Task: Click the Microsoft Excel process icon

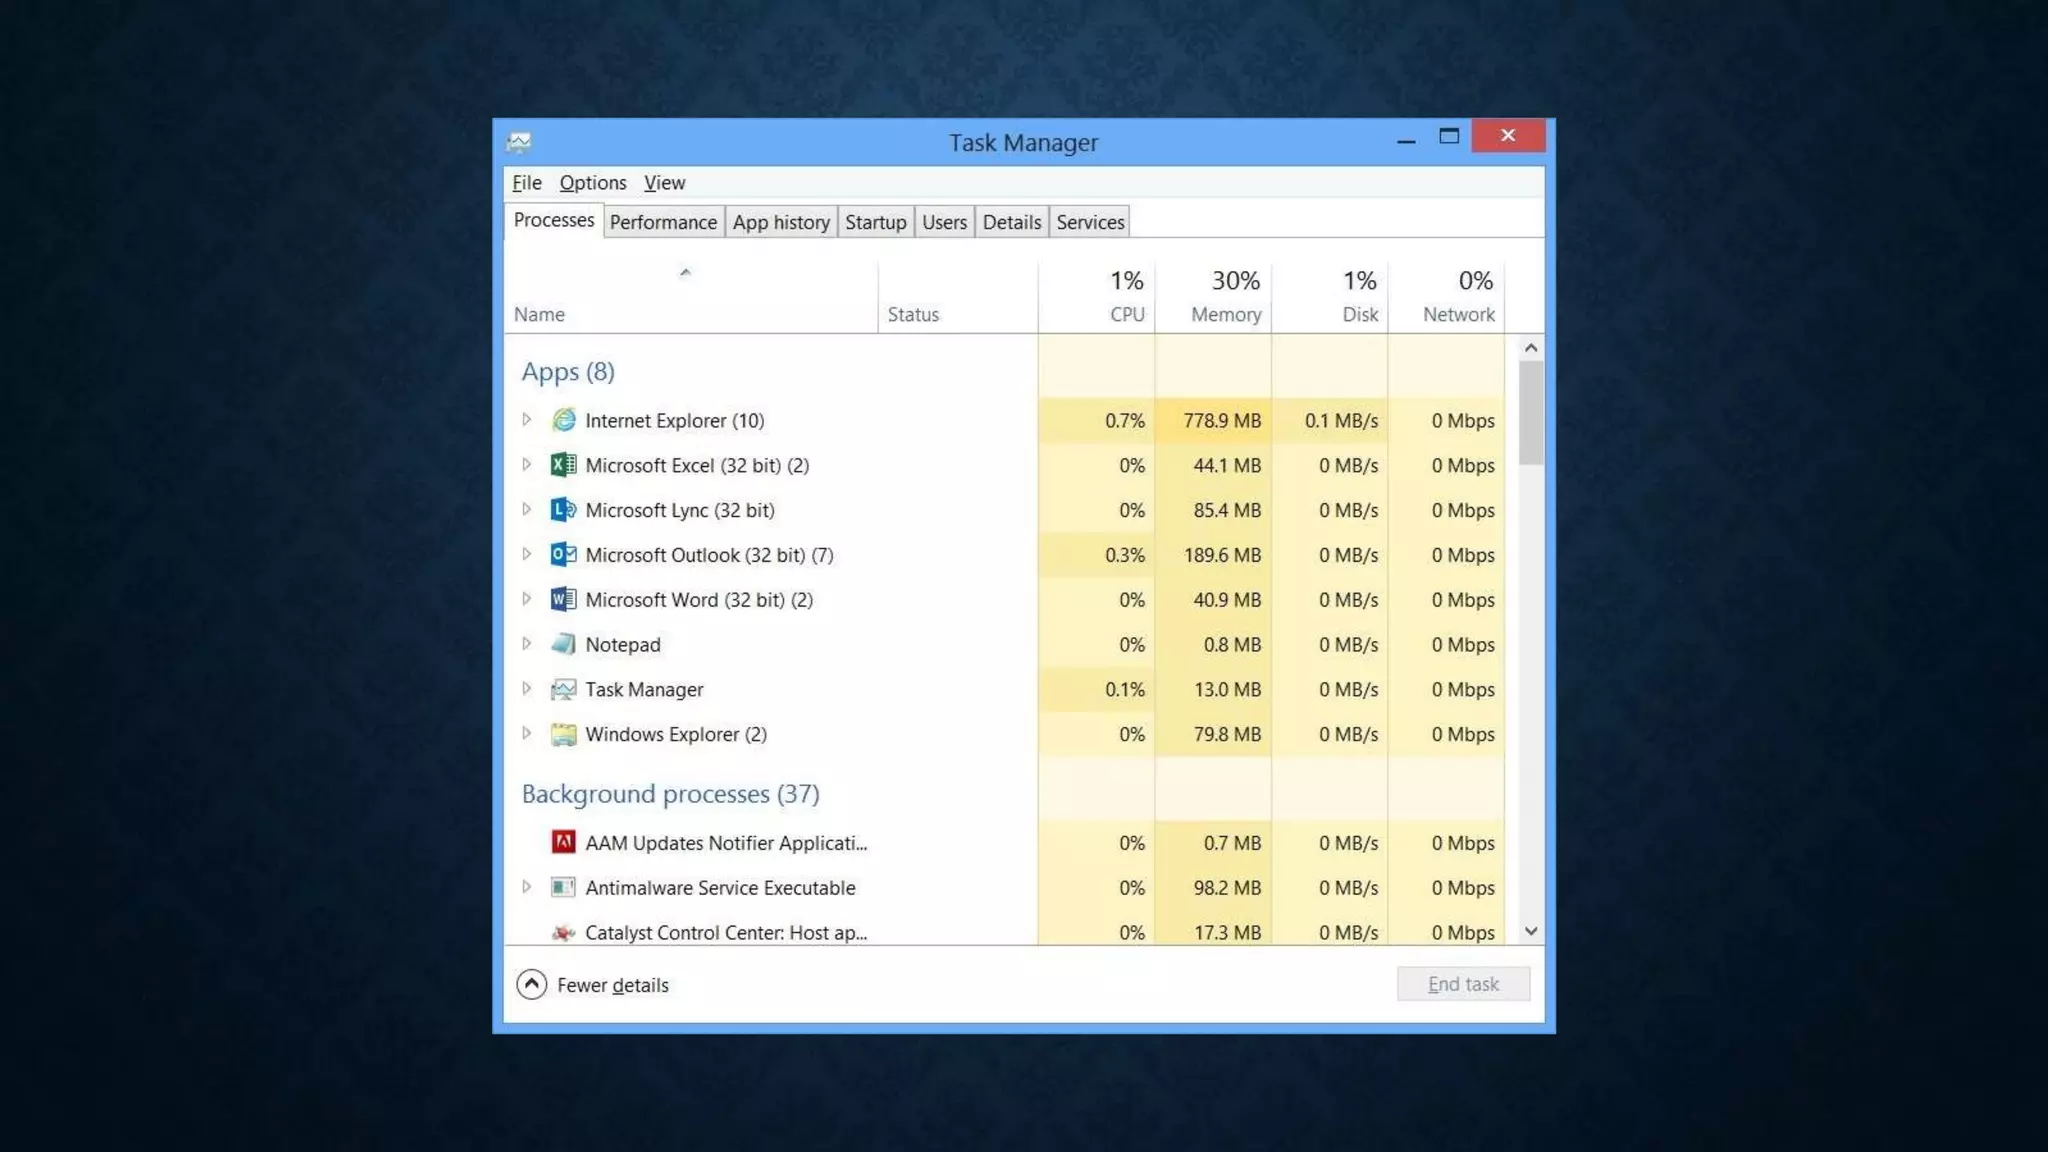Action: [563, 465]
